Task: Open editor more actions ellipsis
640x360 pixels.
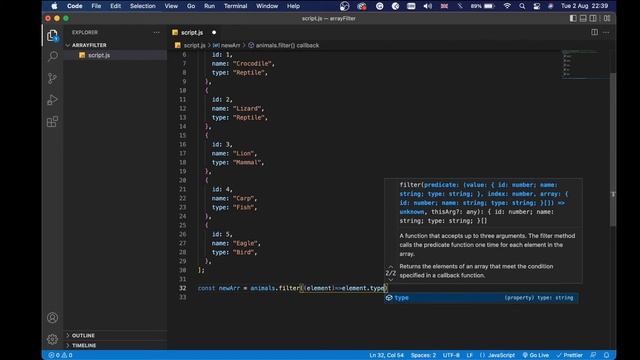Action: pos(606,32)
